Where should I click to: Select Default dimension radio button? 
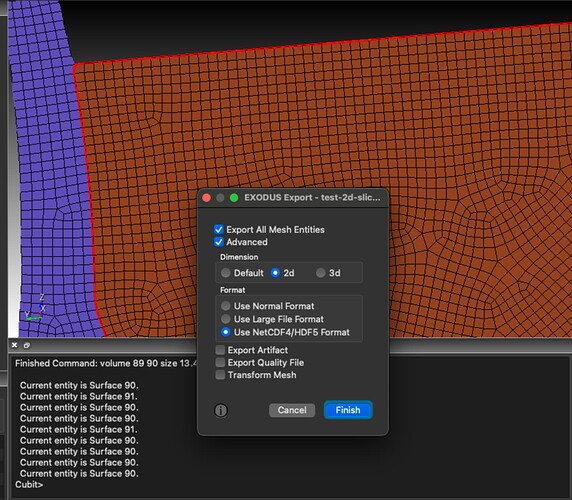click(x=226, y=273)
